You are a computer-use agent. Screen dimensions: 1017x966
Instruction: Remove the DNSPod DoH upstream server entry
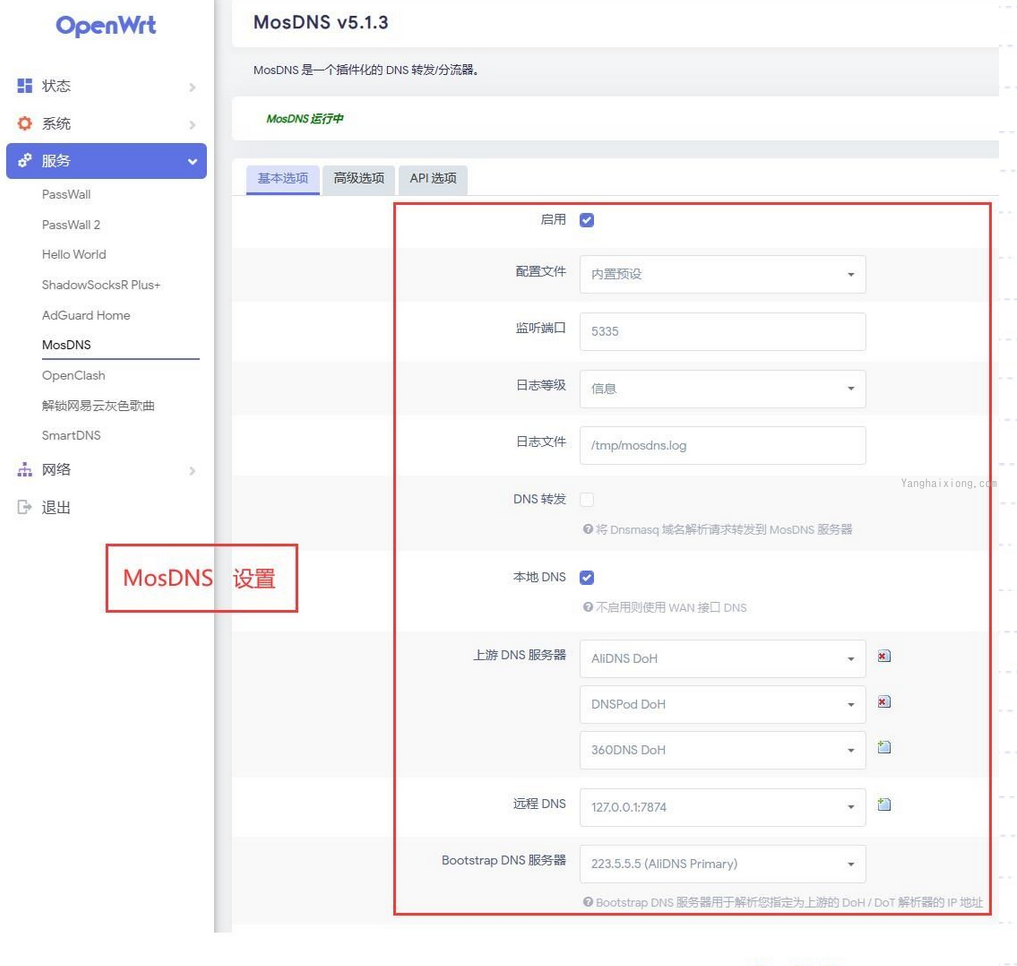pyautogui.click(x=884, y=702)
